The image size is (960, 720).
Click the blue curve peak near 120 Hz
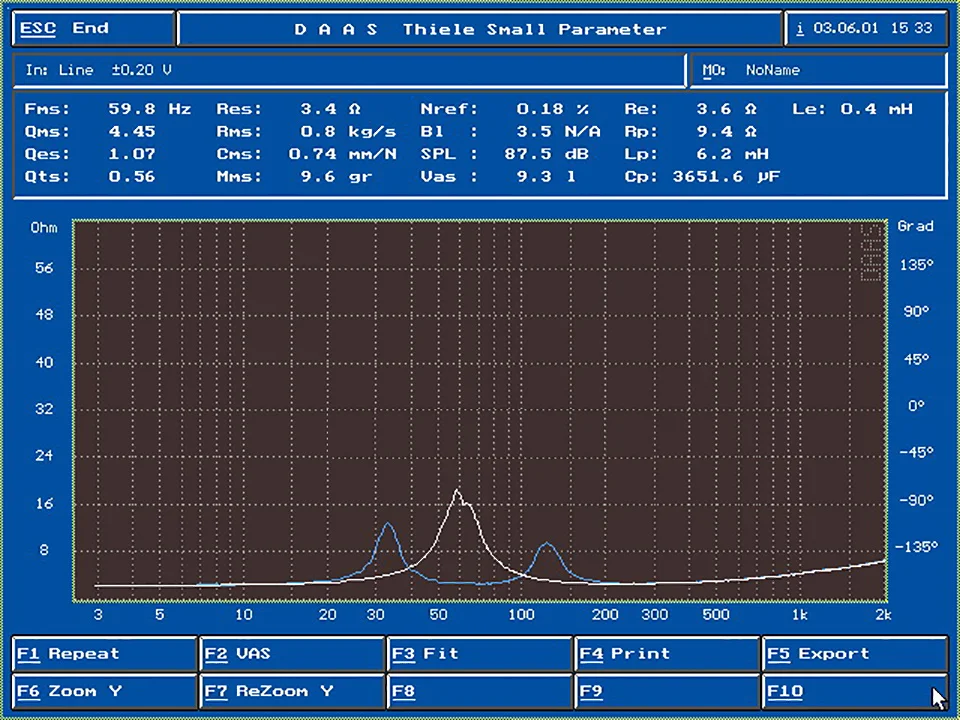(x=547, y=544)
